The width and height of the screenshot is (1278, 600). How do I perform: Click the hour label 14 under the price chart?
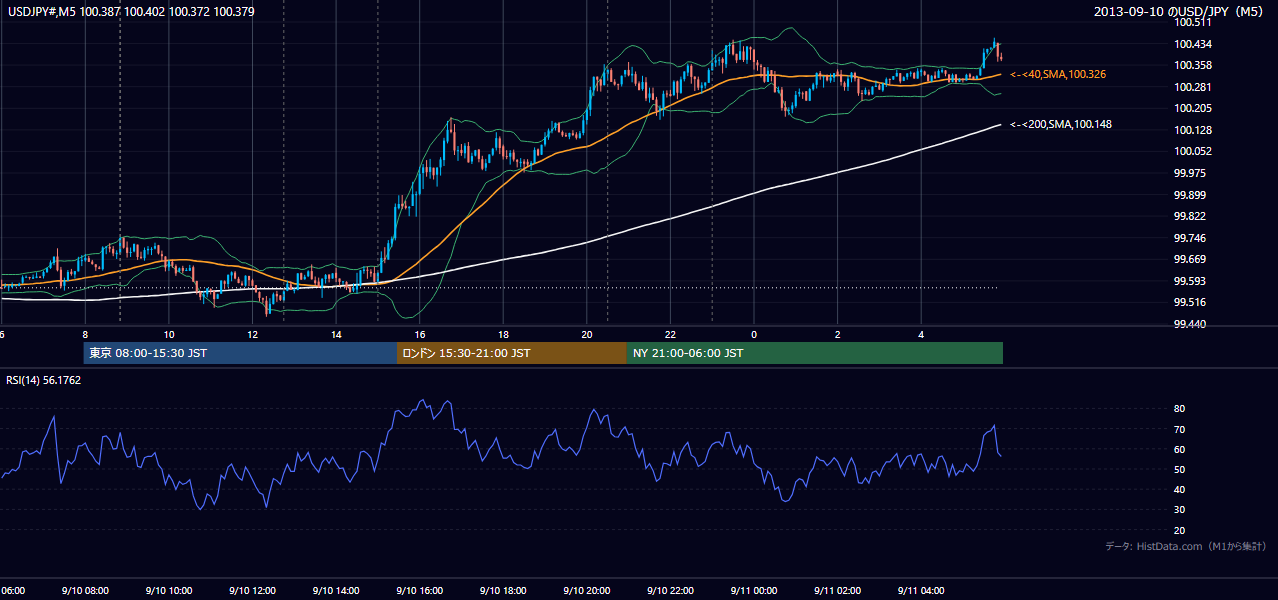(336, 334)
